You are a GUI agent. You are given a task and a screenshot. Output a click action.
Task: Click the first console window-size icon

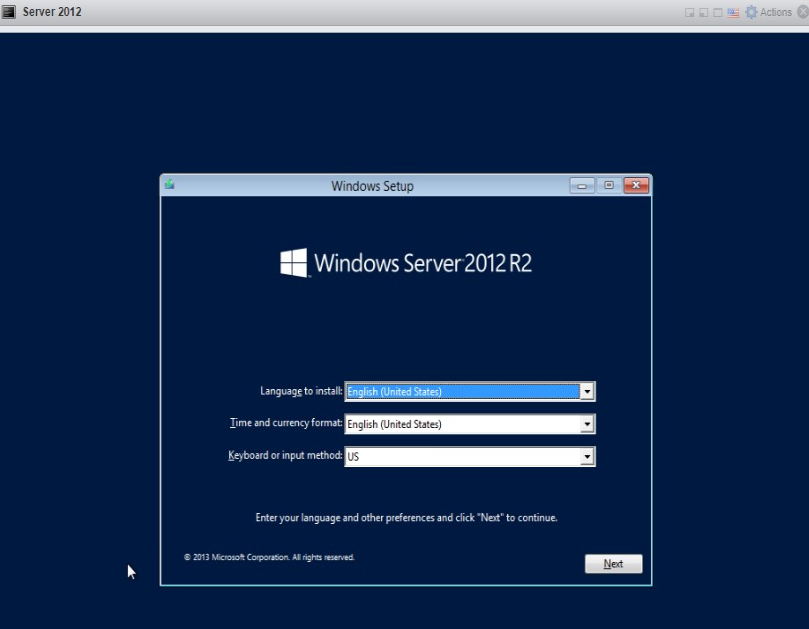689,12
